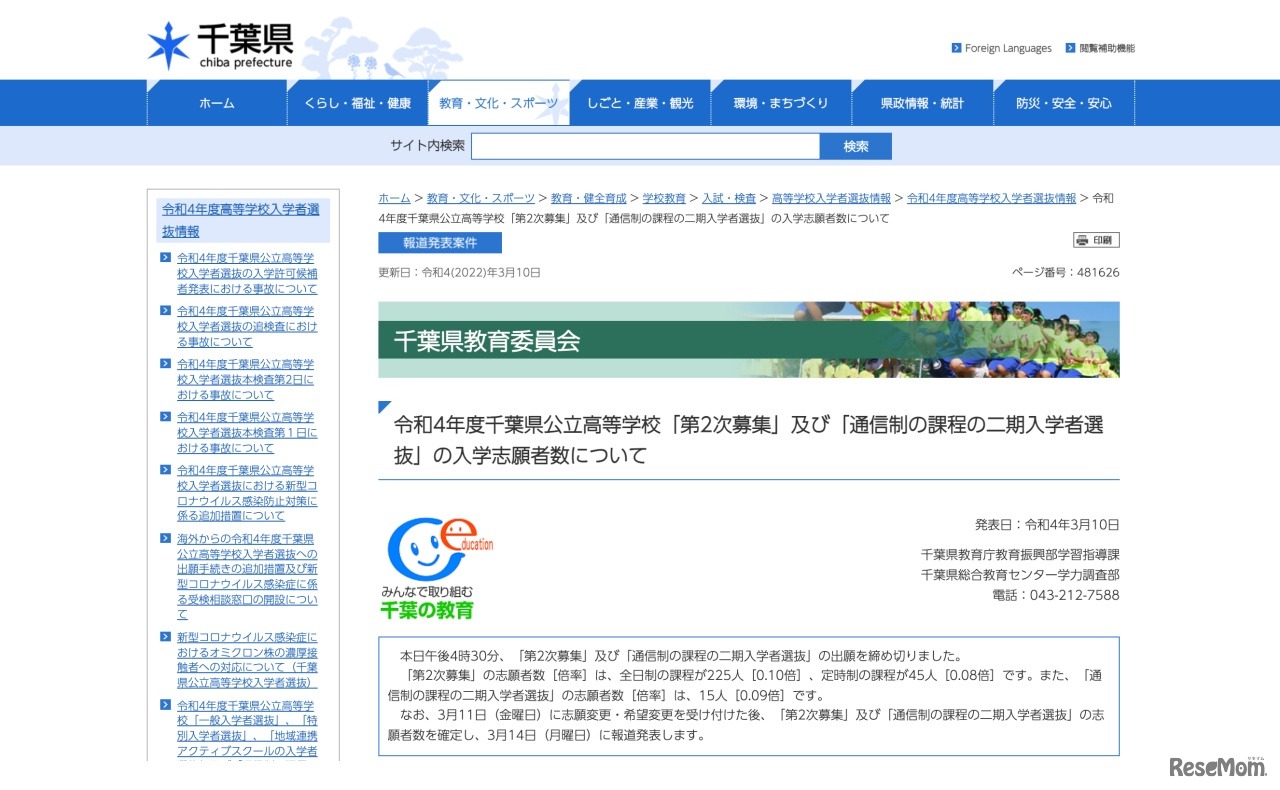Open the 閲覧補助機能 link
This screenshot has width=1280, height=790.
1107,48
